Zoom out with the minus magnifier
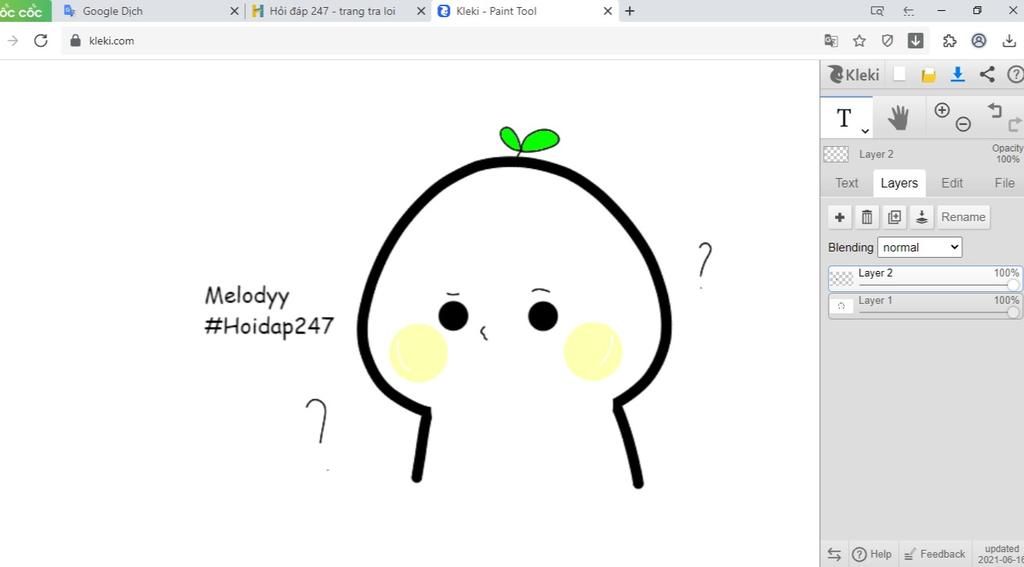Image resolution: width=1024 pixels, height=567 pixels. [x=963, y=124]
